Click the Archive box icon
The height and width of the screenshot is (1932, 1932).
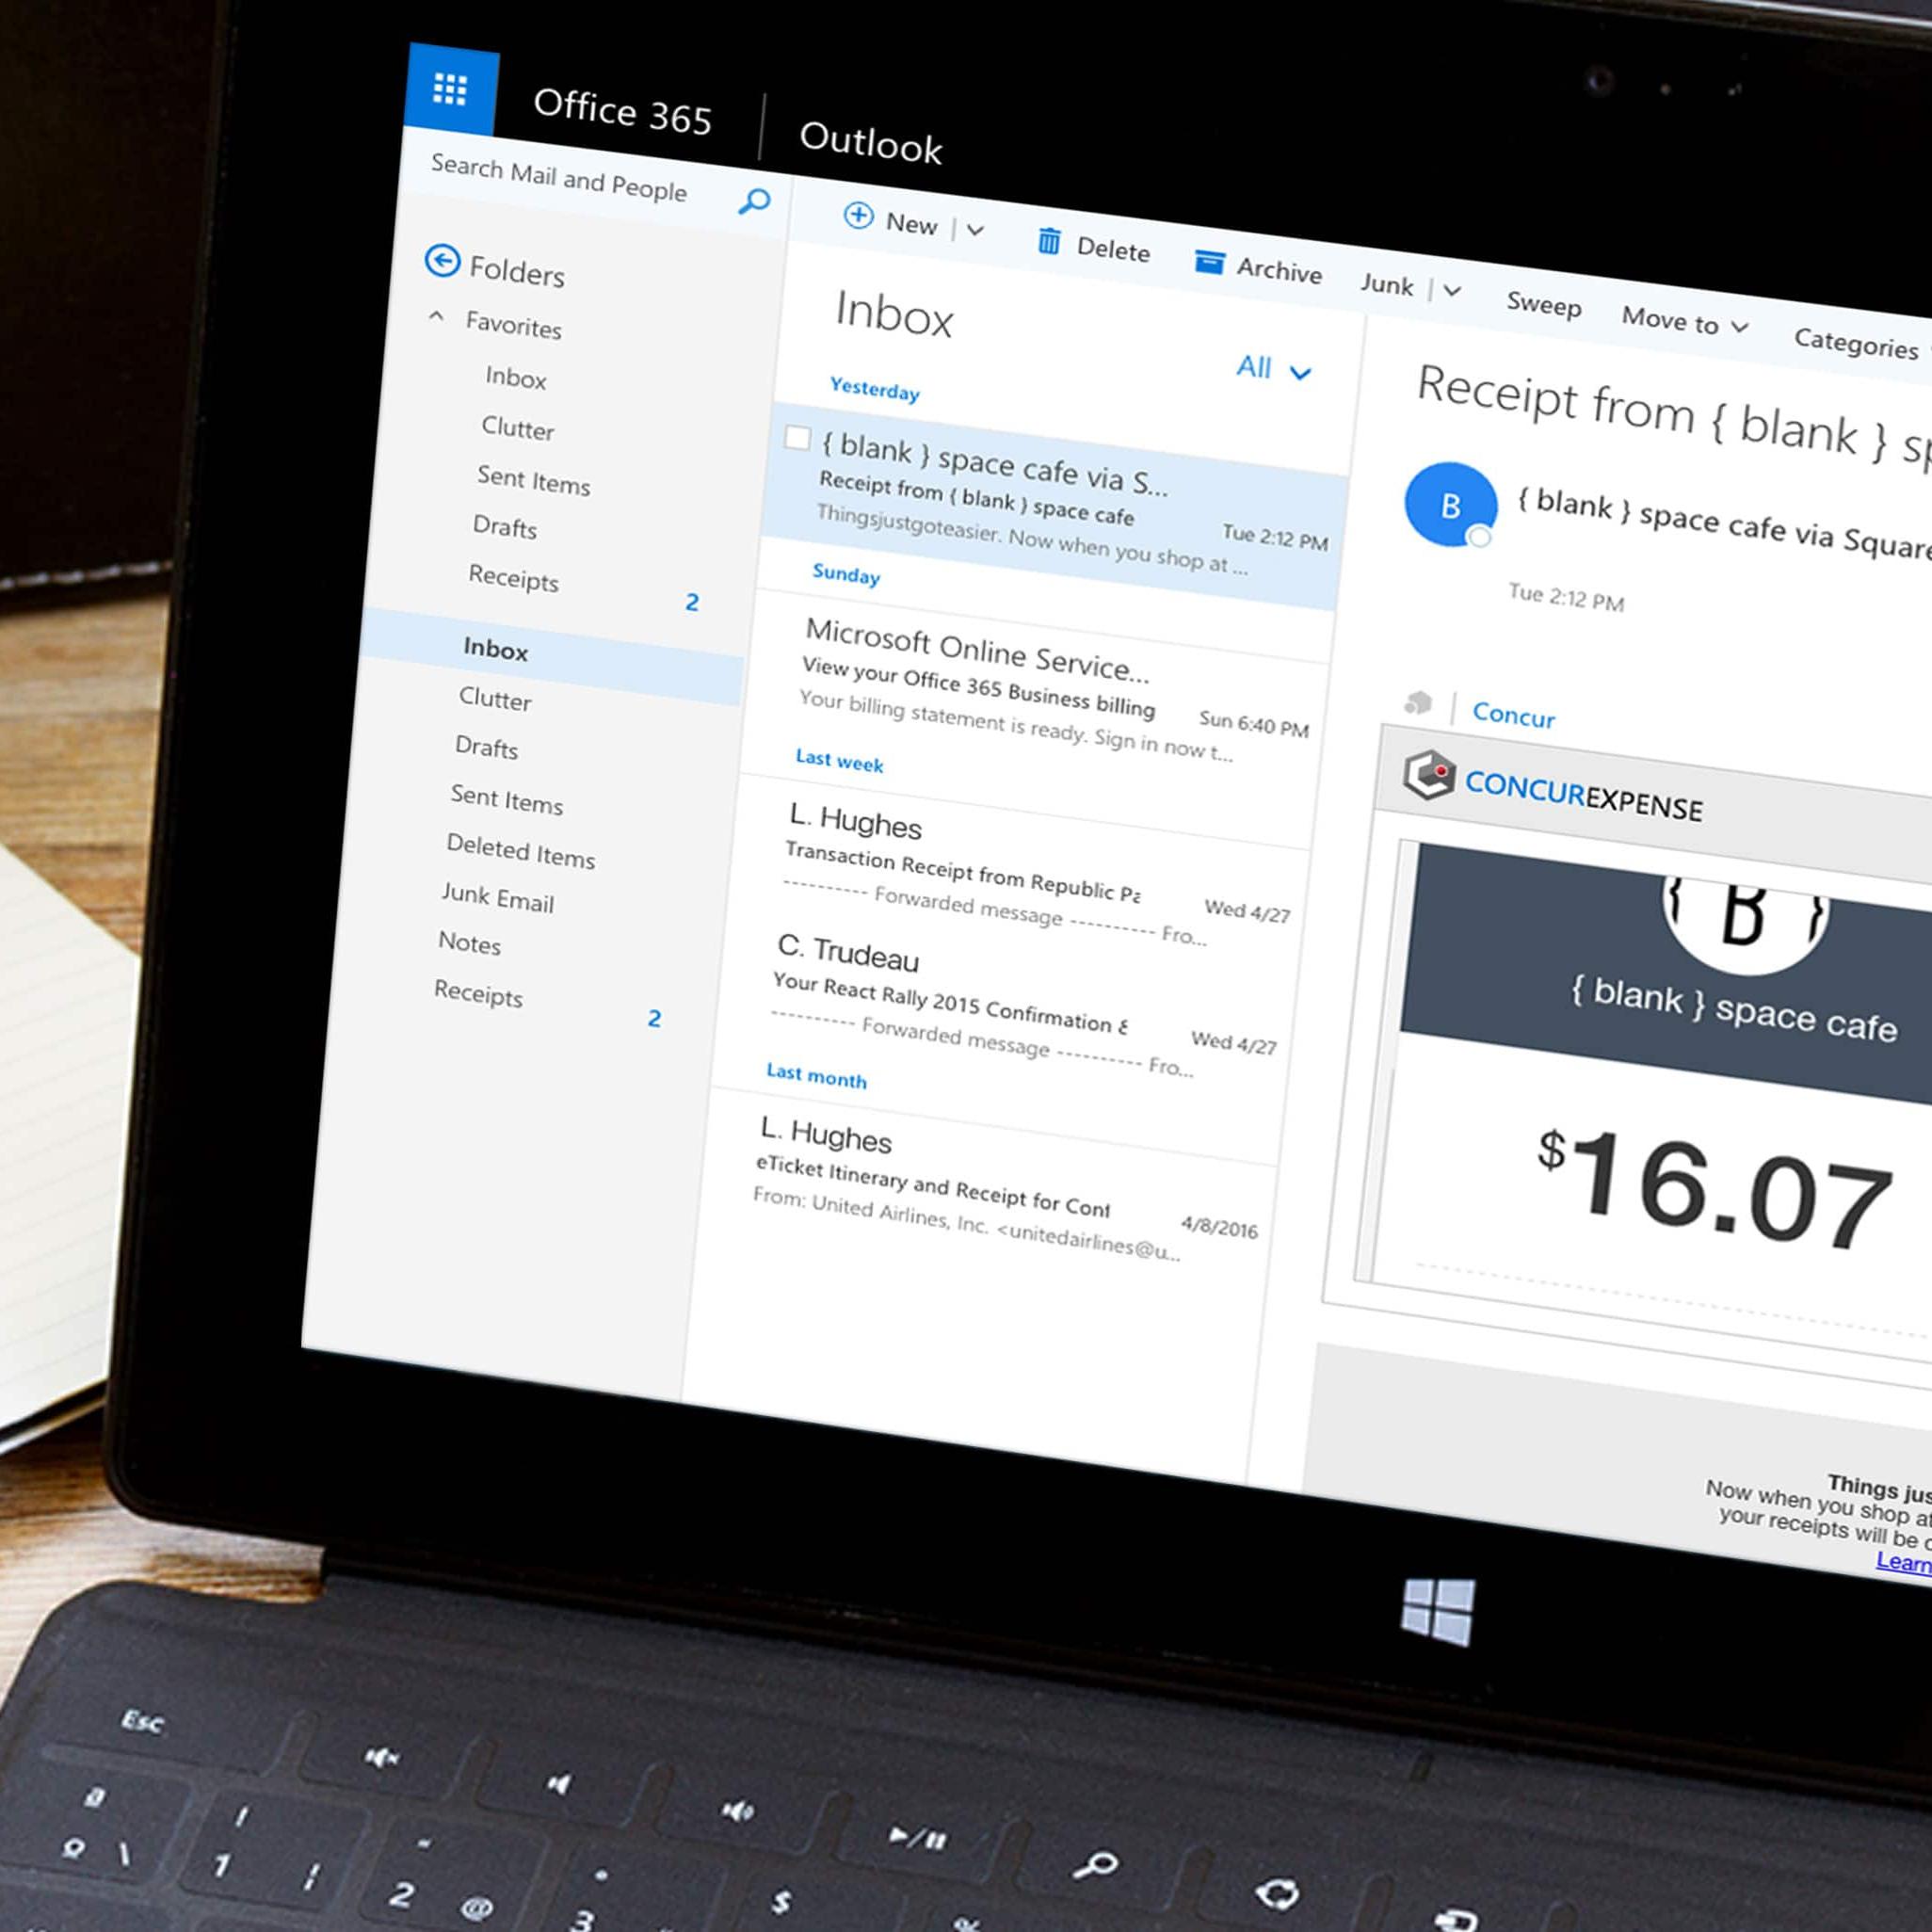pos(1209,262)
